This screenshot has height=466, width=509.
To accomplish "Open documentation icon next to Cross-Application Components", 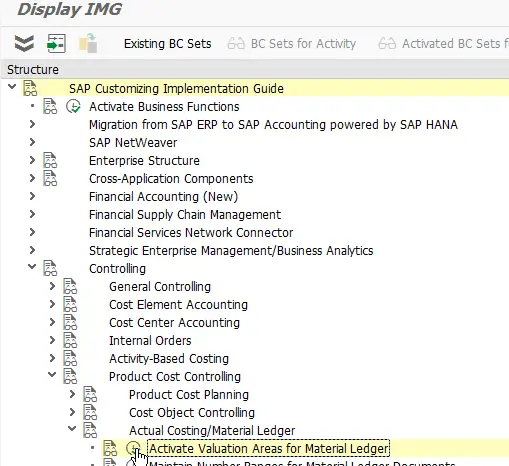I will [x=50, y=178].
